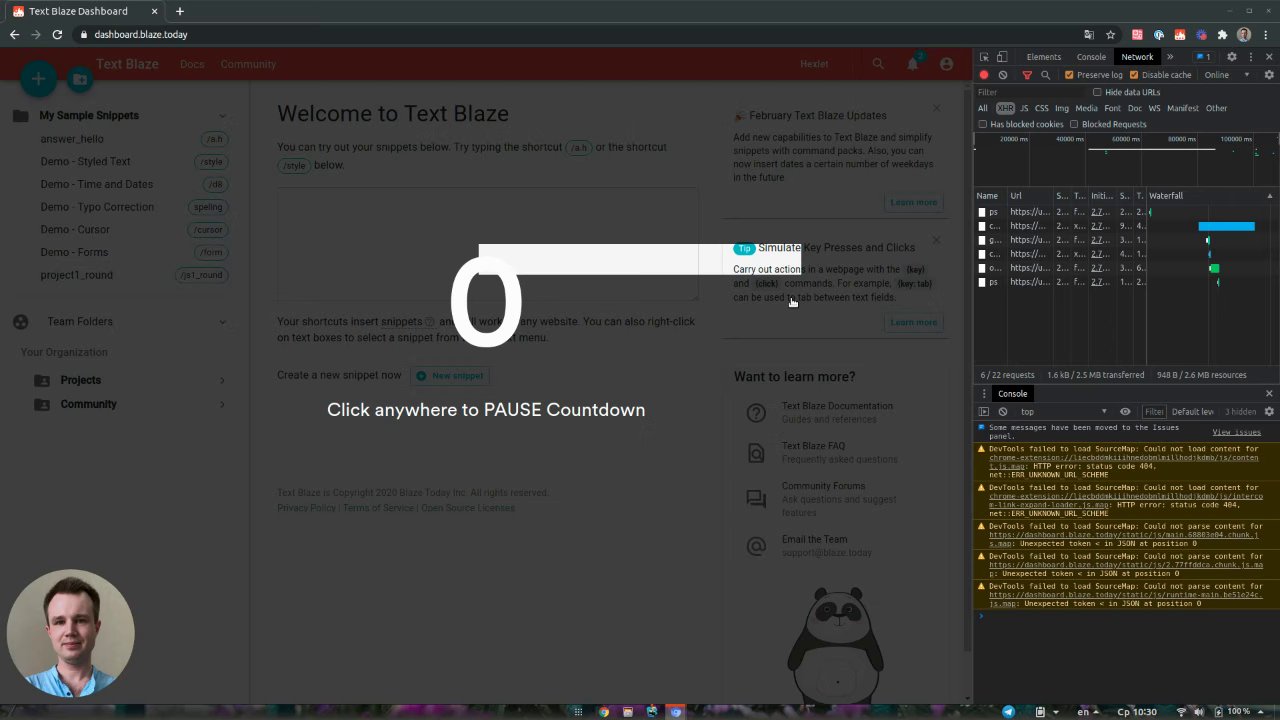
Task: Expand the Projects folder arrow
Action: click(222, 380)
